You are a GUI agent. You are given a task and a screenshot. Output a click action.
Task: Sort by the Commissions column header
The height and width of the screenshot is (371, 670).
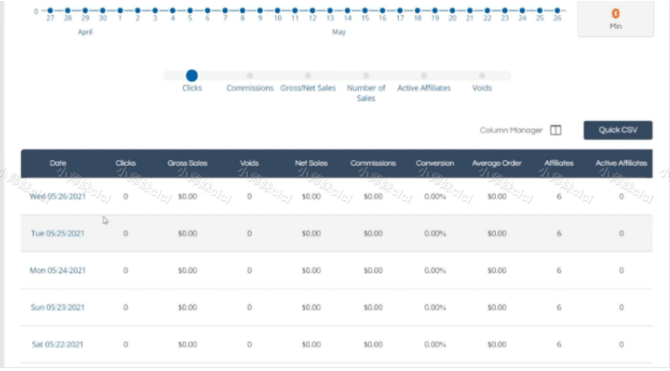[373, 163]
